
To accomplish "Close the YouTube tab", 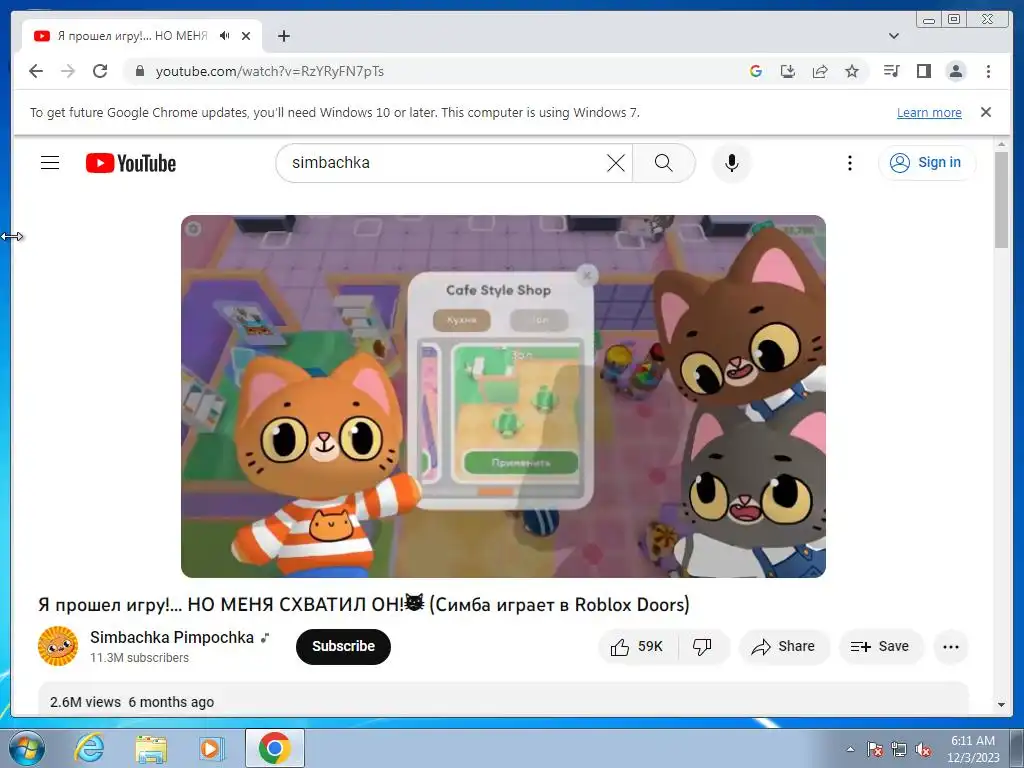I will click(246, 36).
